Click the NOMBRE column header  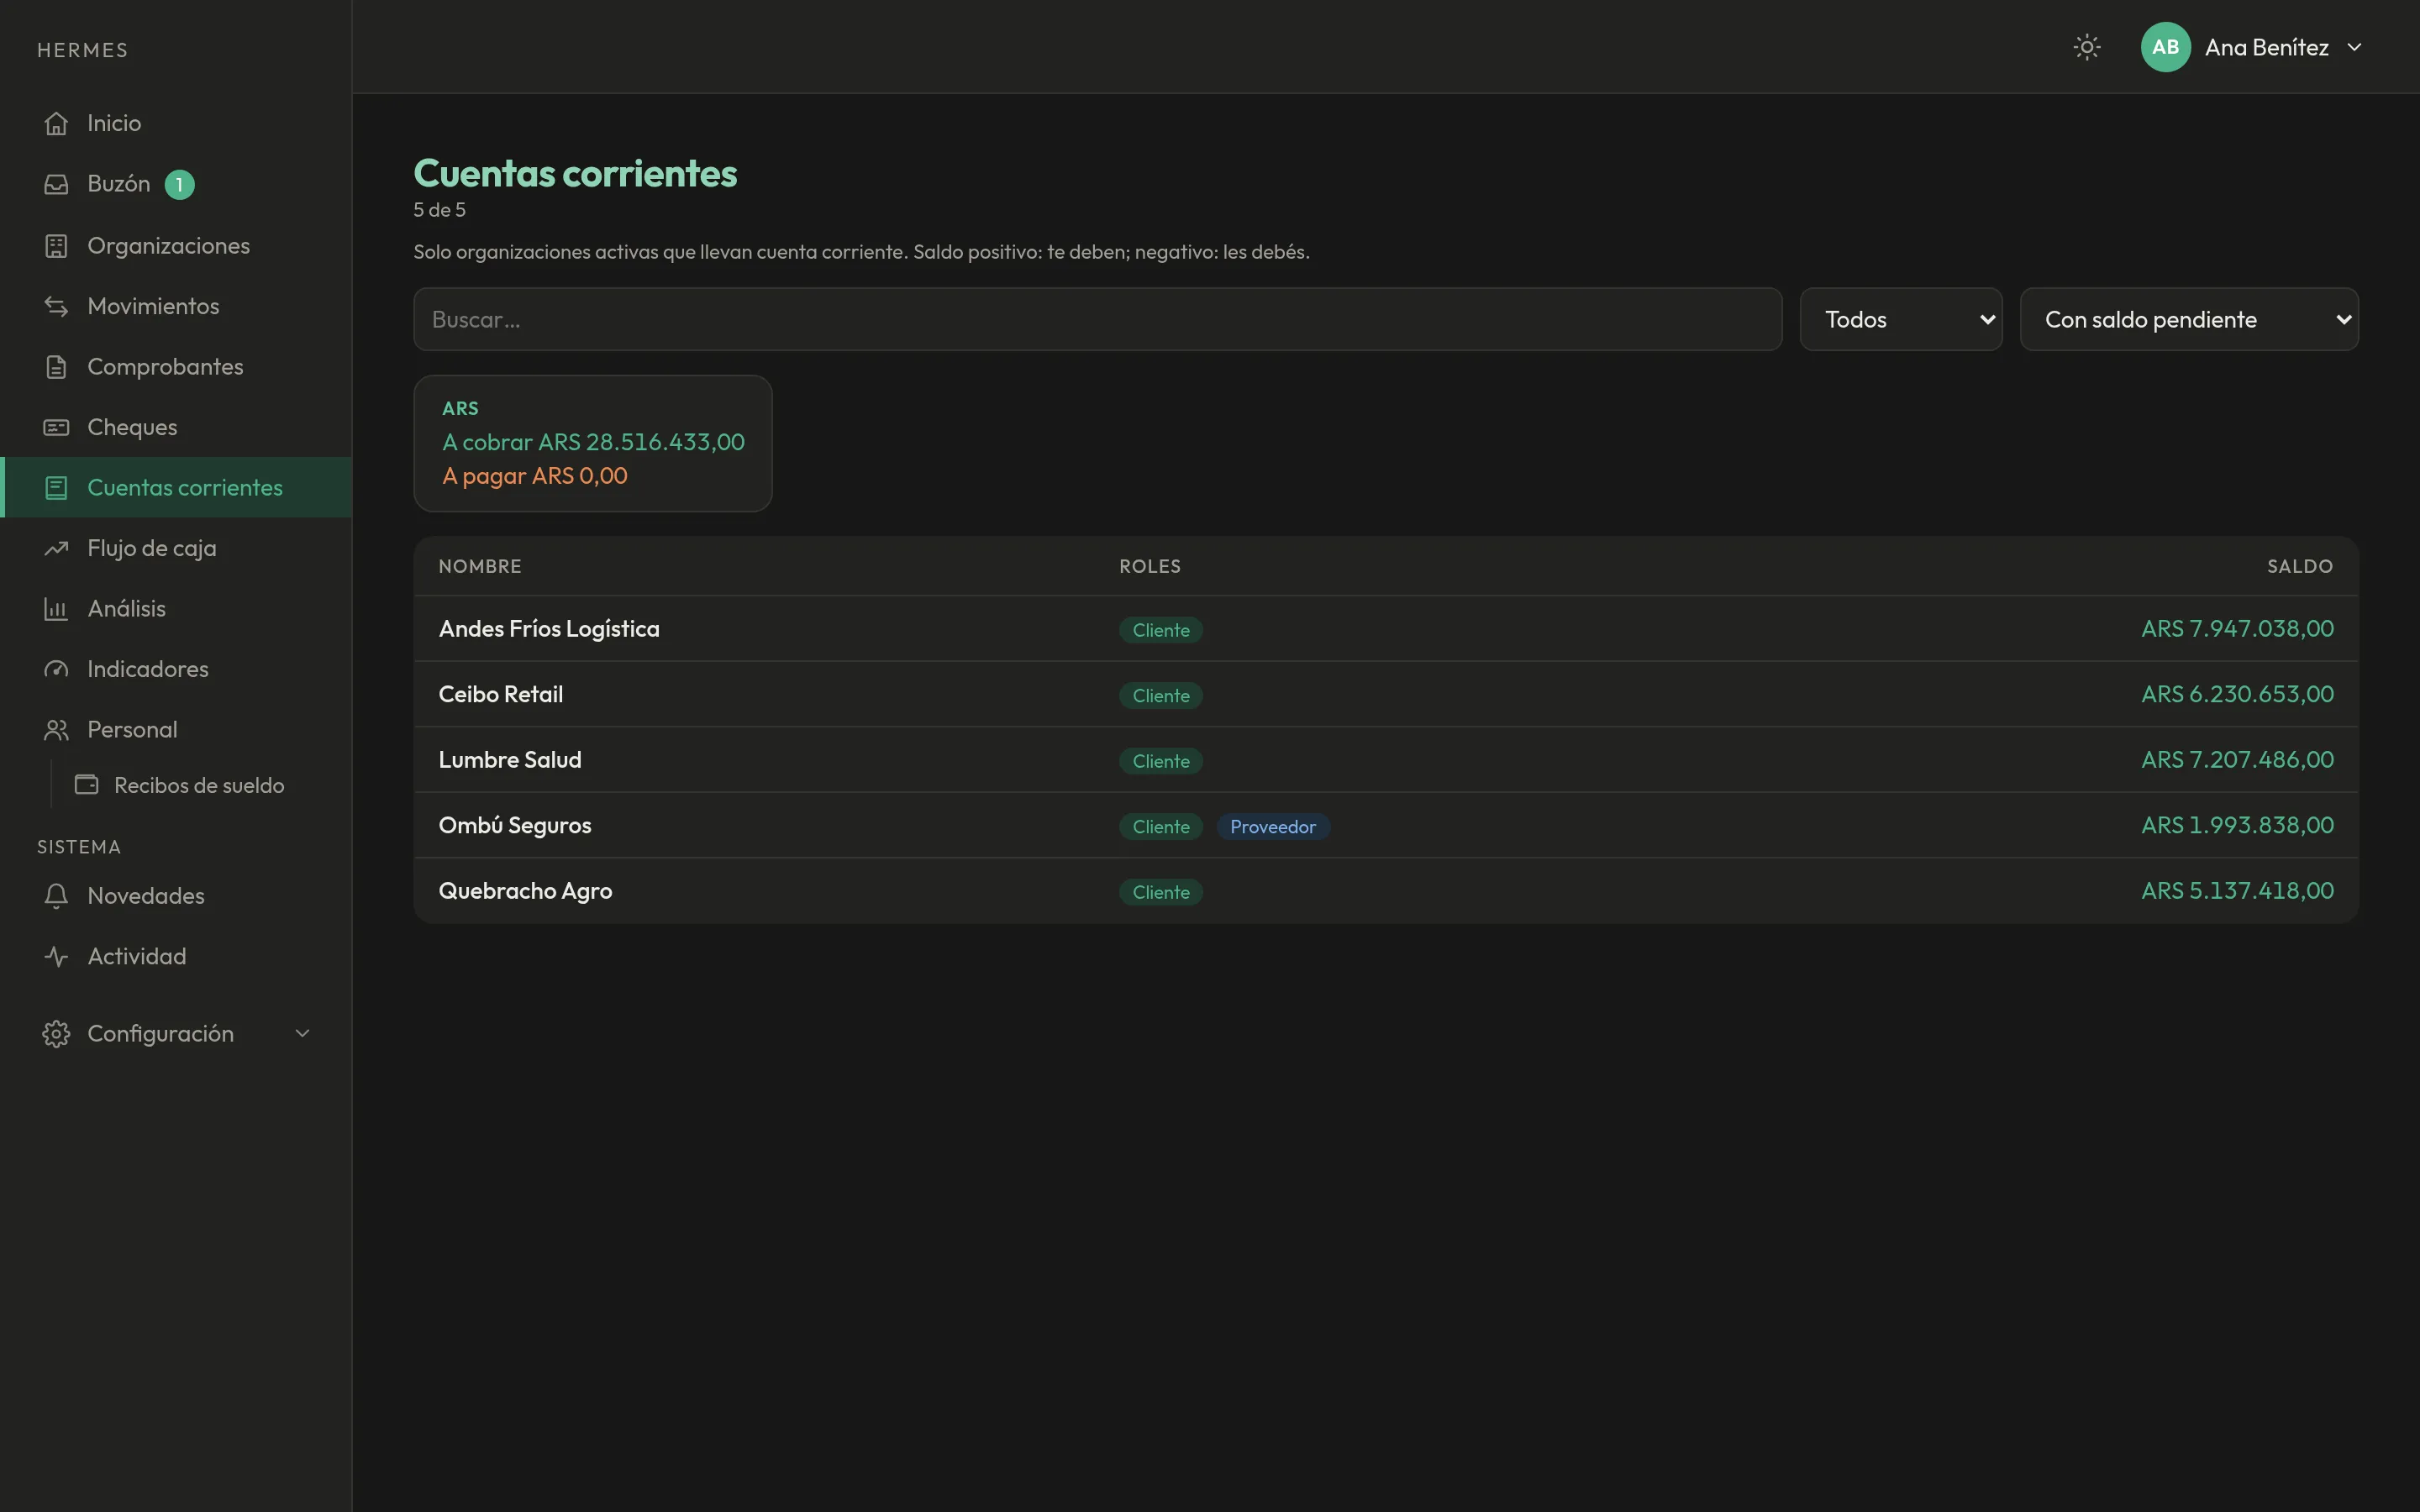coord(480,566)
